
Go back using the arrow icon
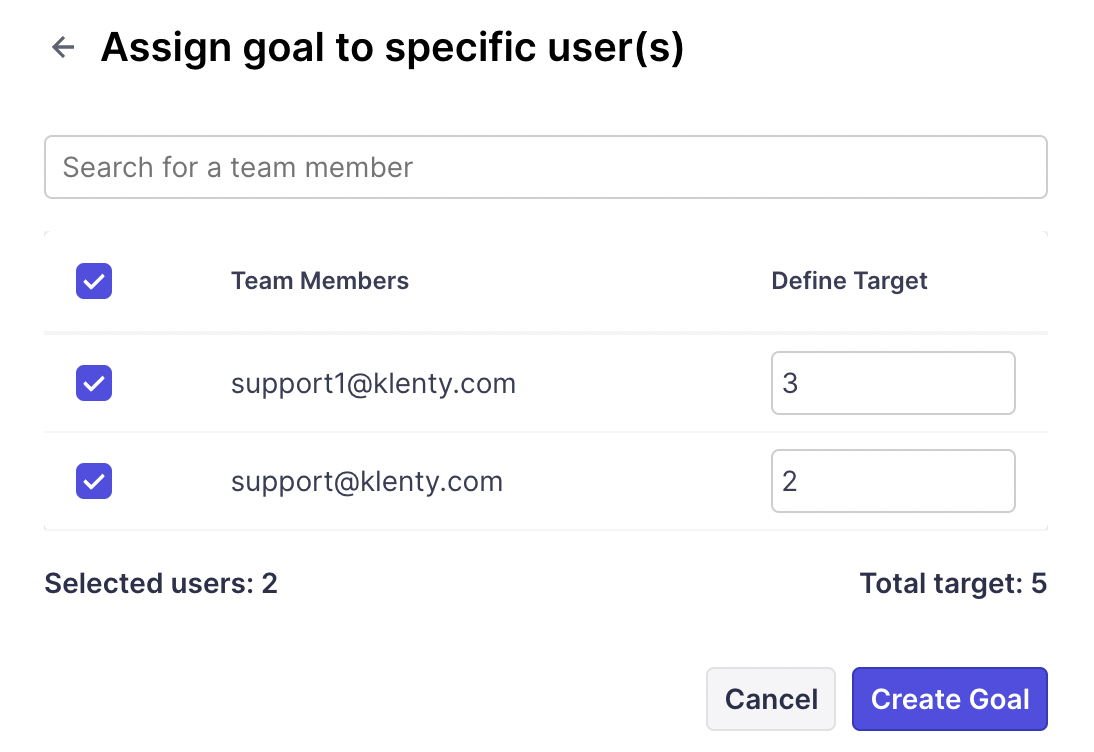pos(63,47)
